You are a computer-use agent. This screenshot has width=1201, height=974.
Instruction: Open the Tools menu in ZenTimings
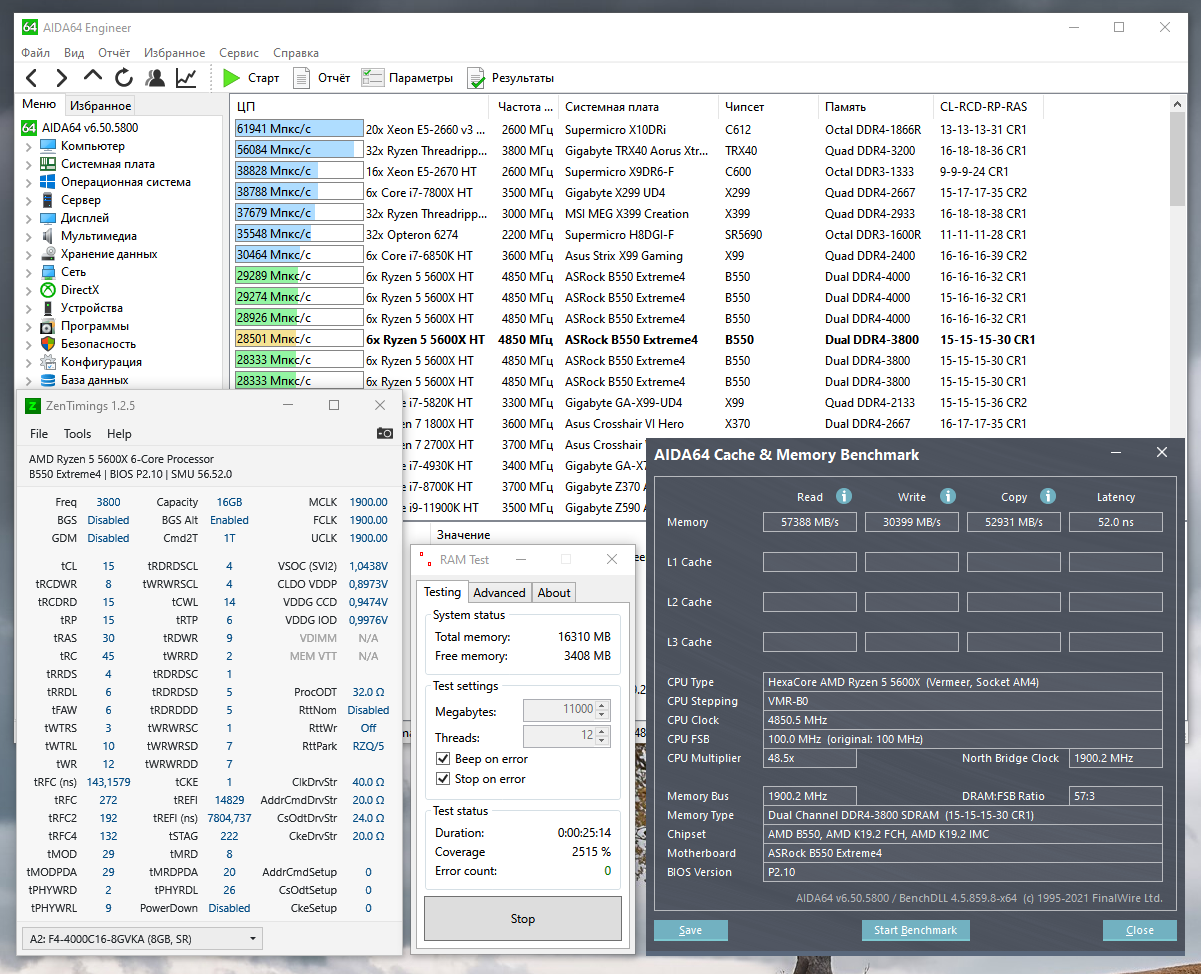pyautogui.click(x=77, y=434)
